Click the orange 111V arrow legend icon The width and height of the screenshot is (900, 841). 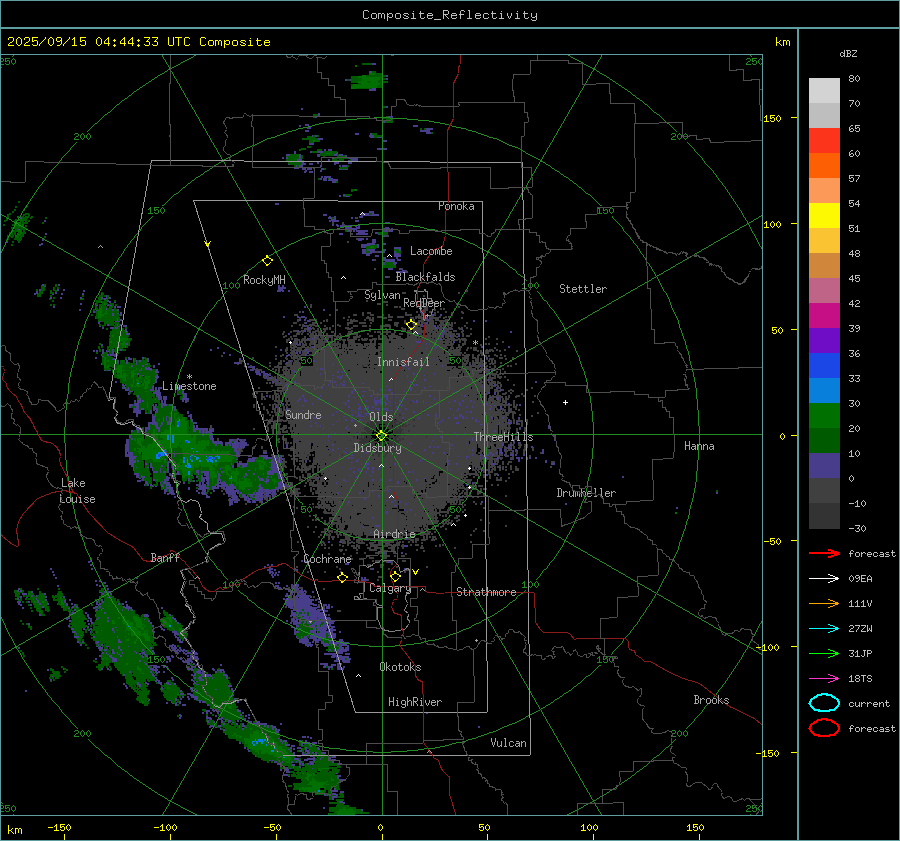(824, 603)
